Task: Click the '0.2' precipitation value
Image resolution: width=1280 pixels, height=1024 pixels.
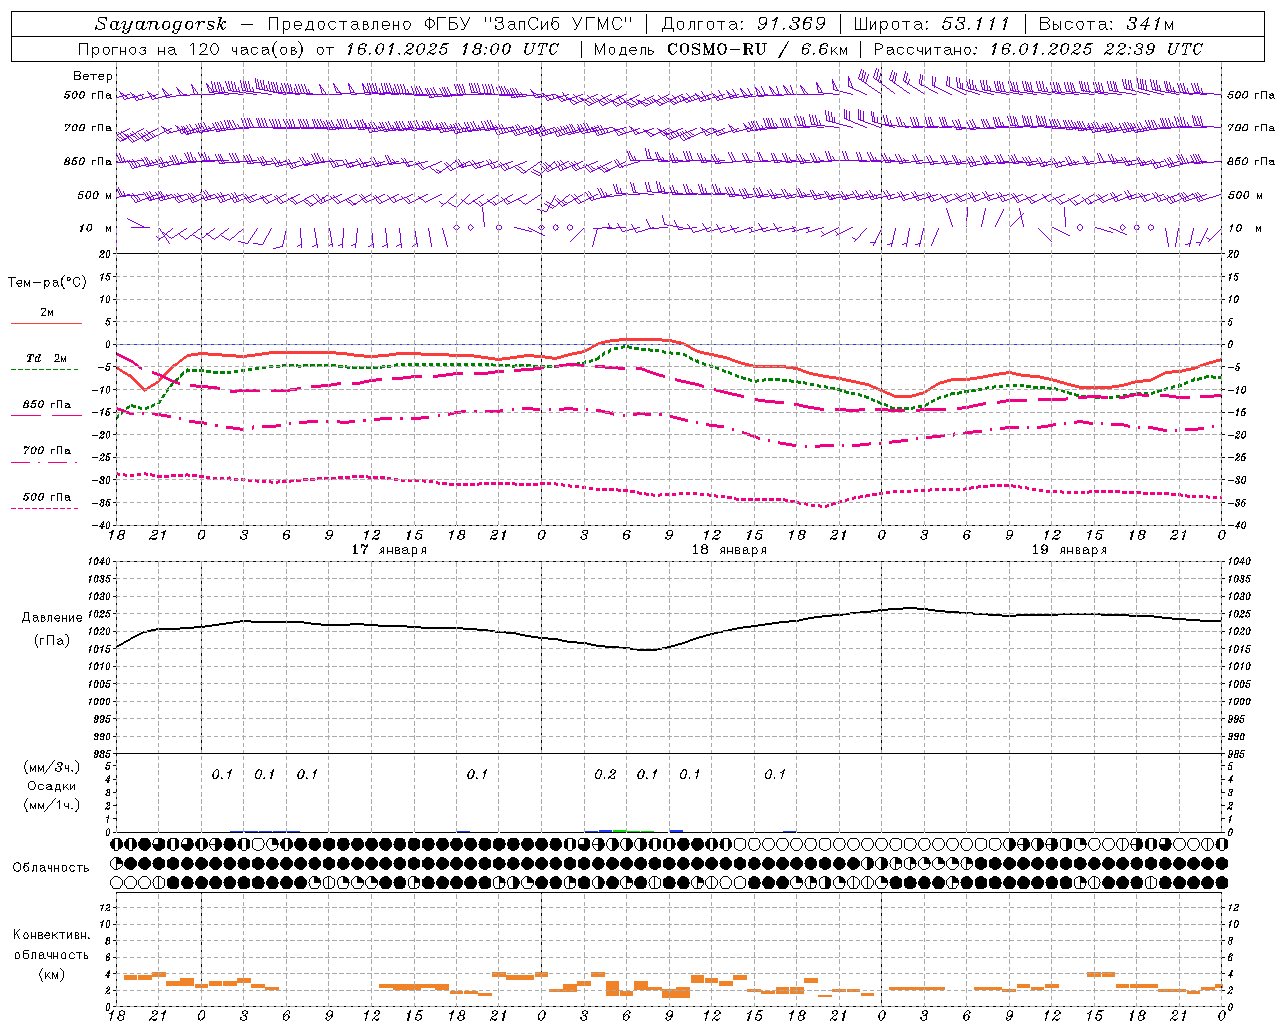Action: click(x=605, y=774)
